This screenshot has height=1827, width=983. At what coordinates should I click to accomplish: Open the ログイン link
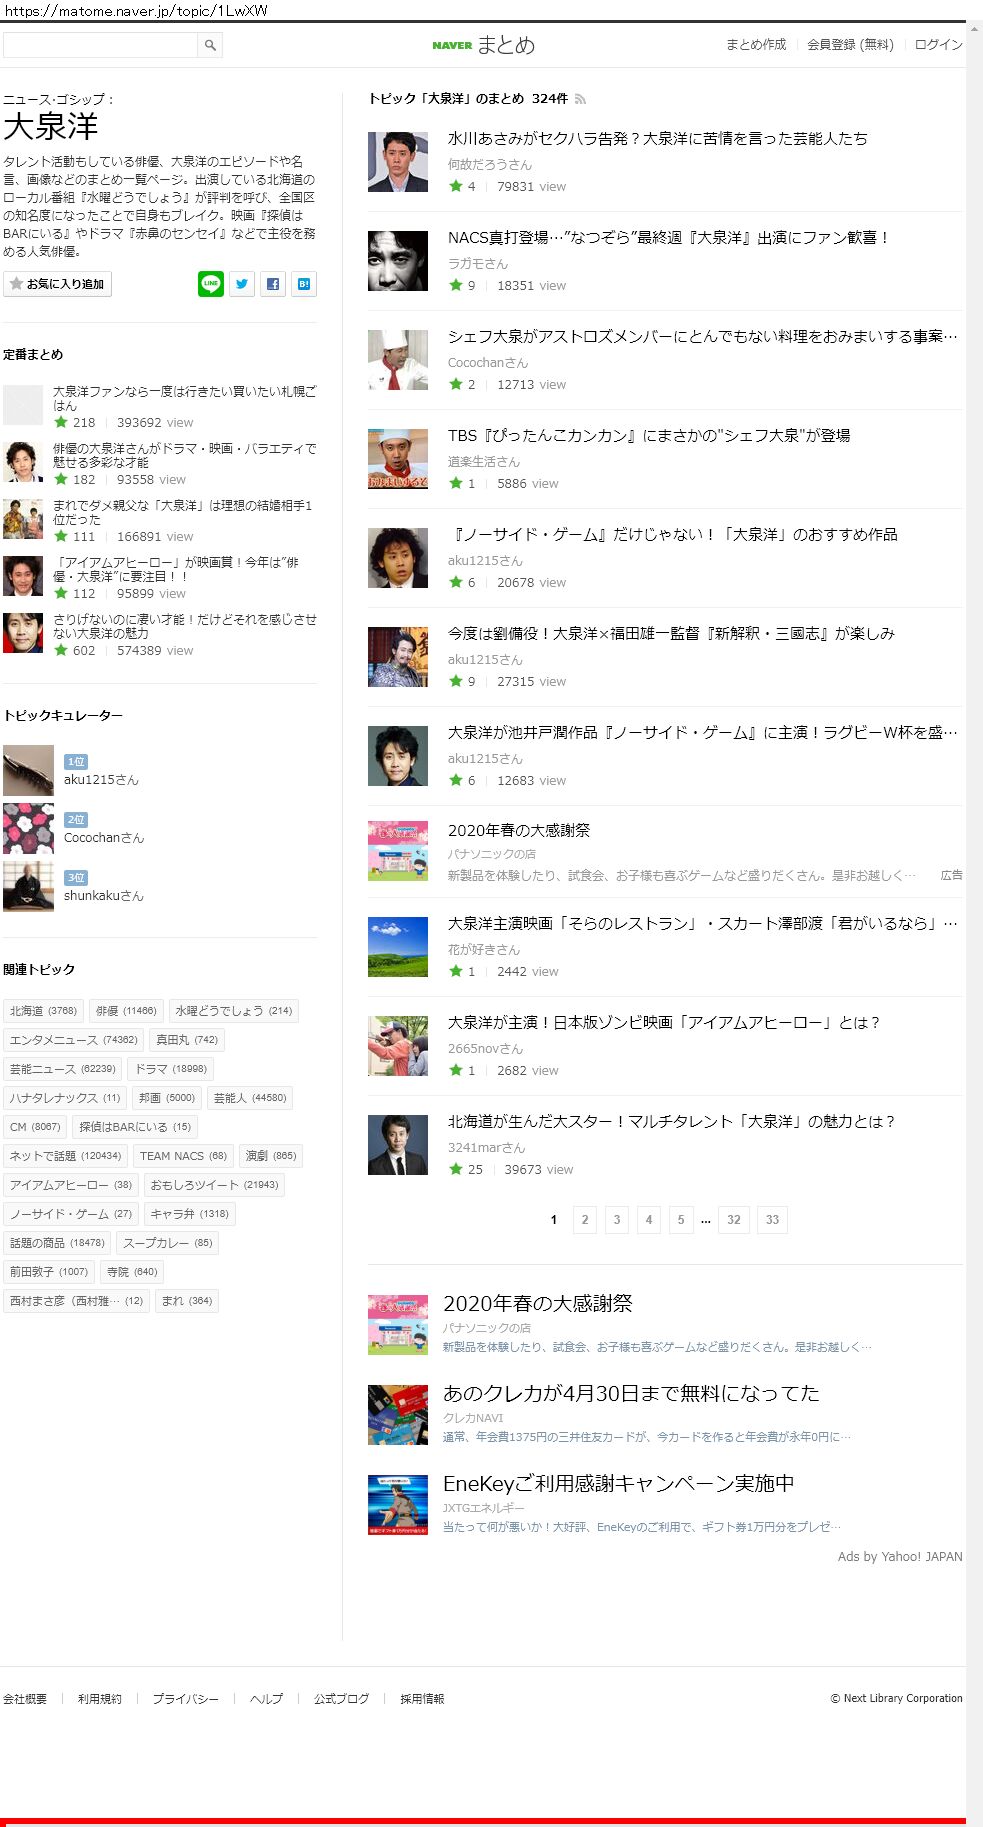(938, 45)
